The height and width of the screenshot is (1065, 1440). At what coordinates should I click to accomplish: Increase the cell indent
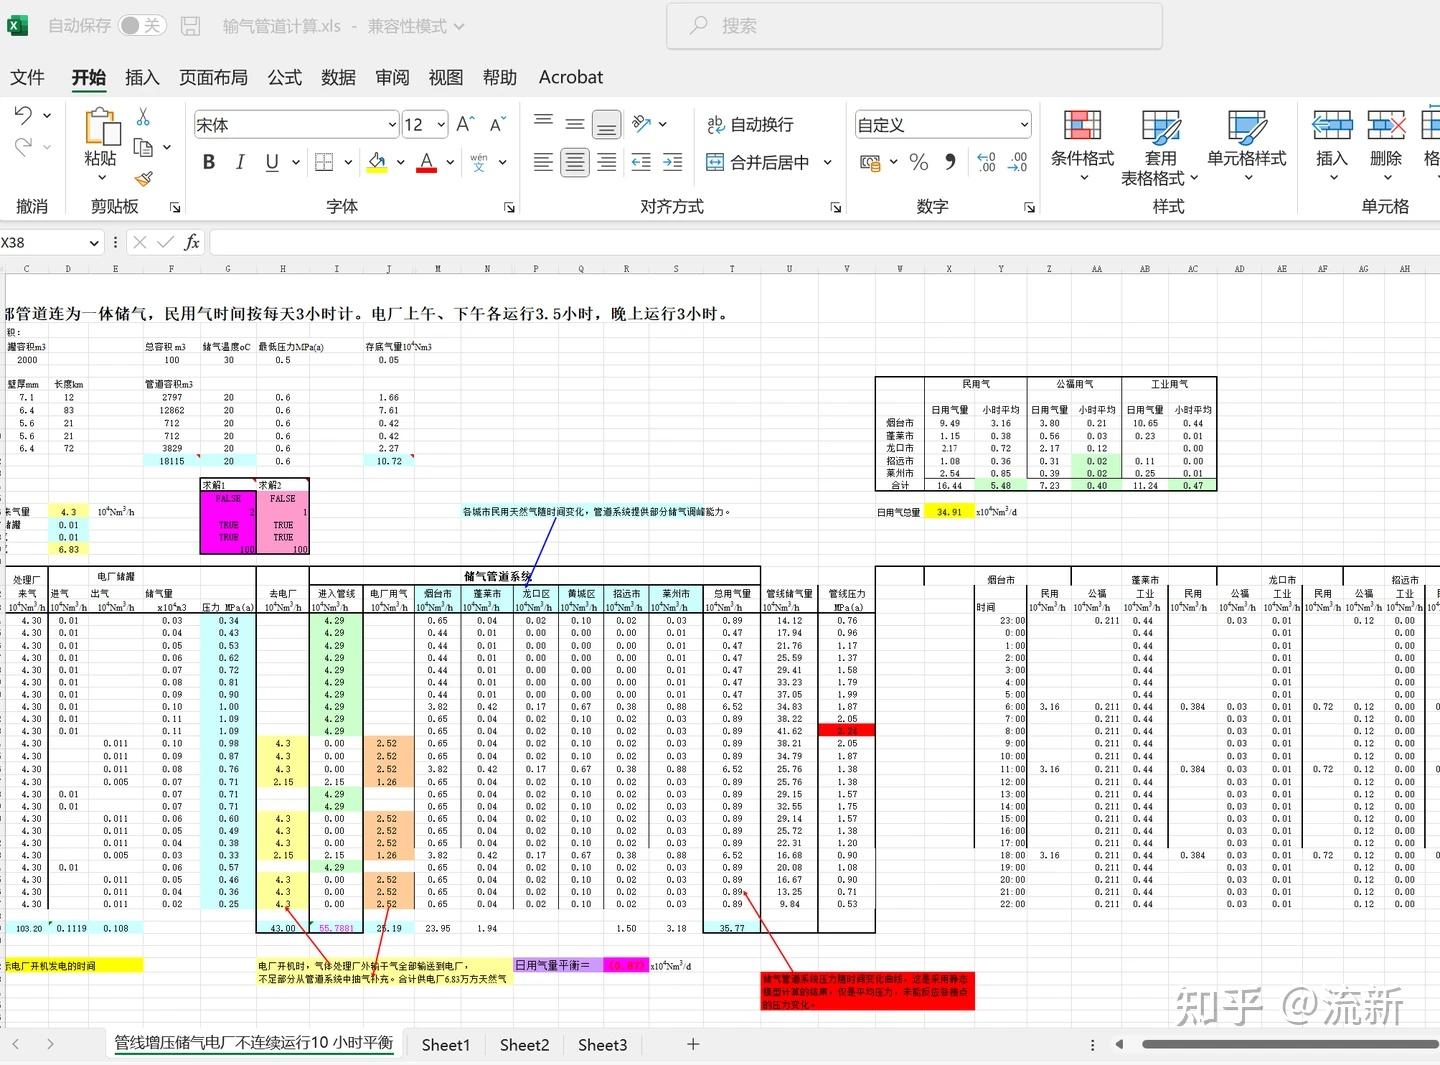[x=673, y=162]
